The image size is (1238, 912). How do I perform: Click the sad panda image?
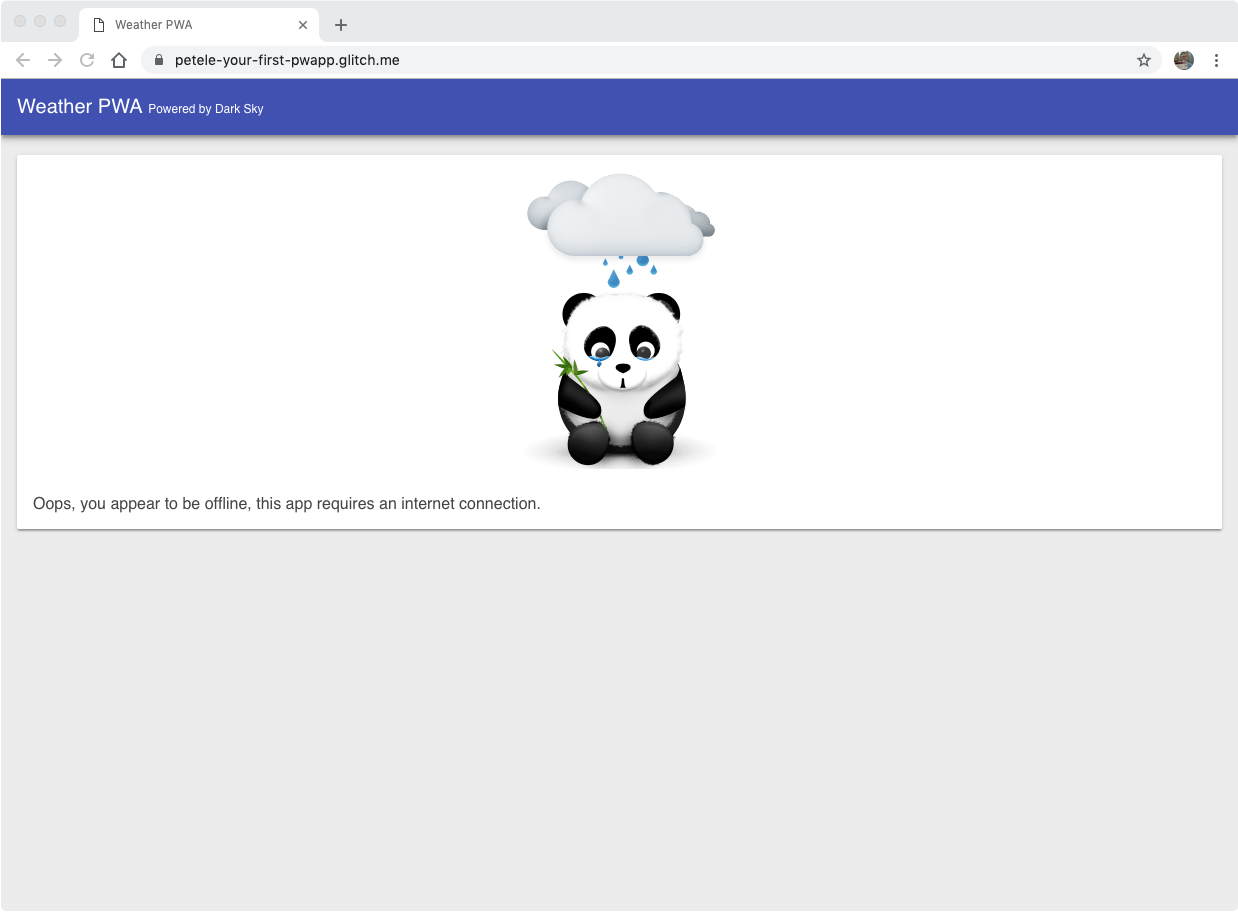(x=621, y=380)
